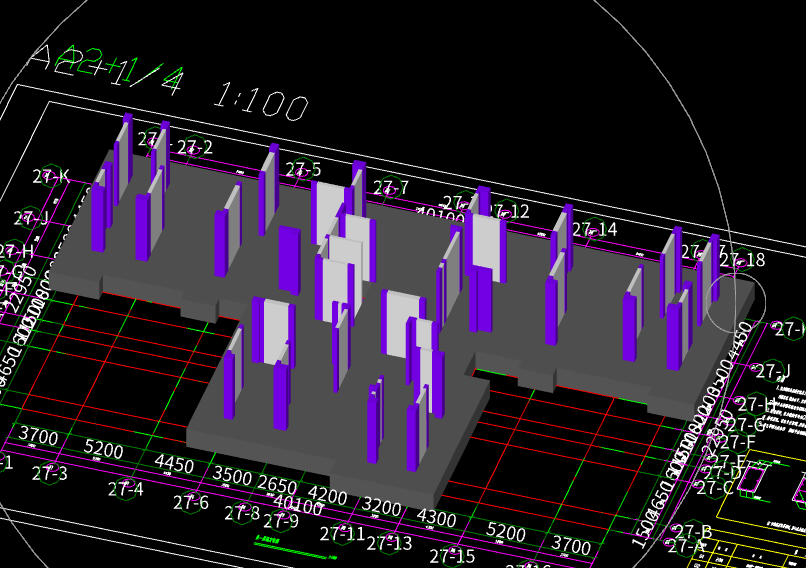The image size is (806, 568).
Task: Pick the 4300 dimension value
Action: tap(436, 518)
